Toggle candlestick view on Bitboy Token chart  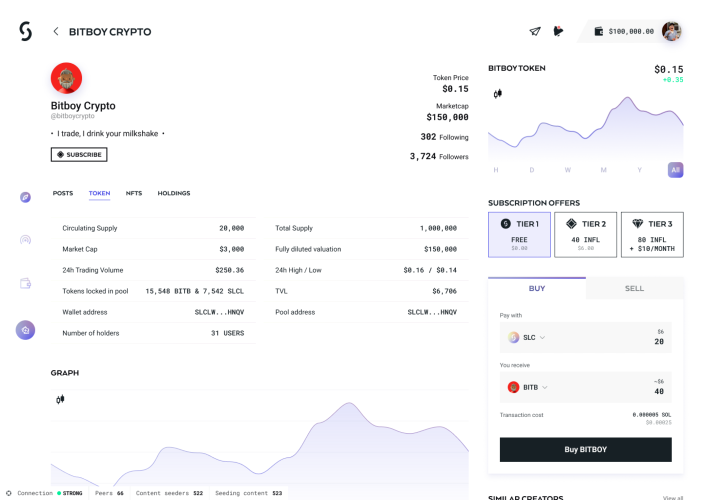coord(498,94)
